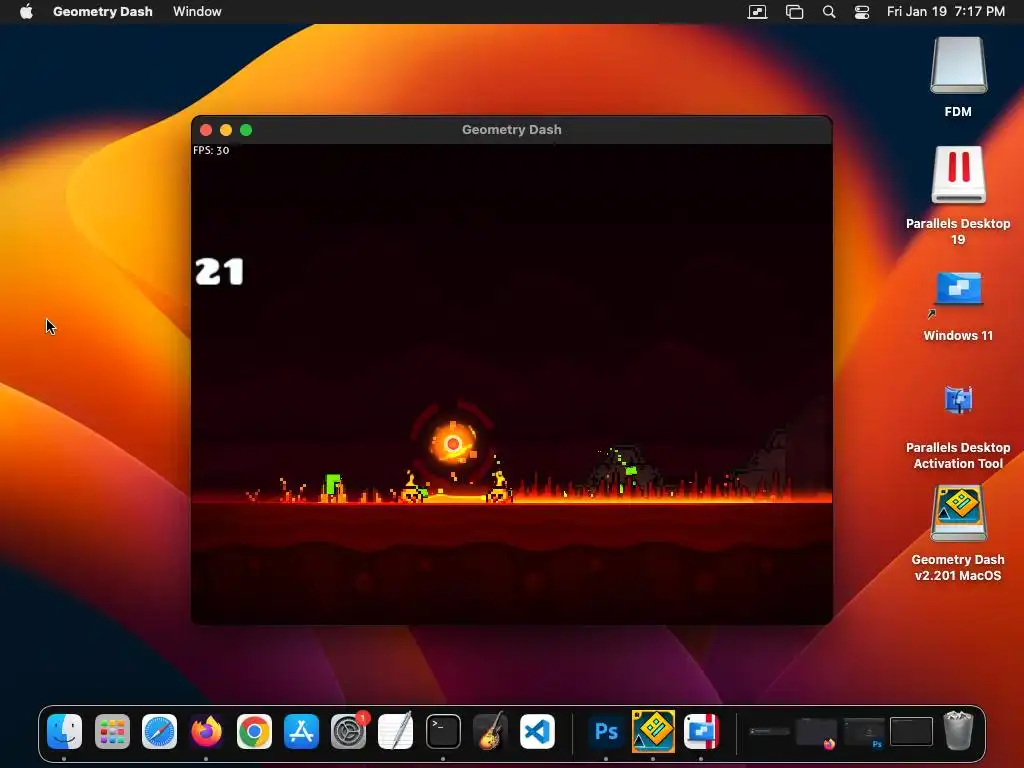
Task: Open the Apple menu
Action: [26, 11]
